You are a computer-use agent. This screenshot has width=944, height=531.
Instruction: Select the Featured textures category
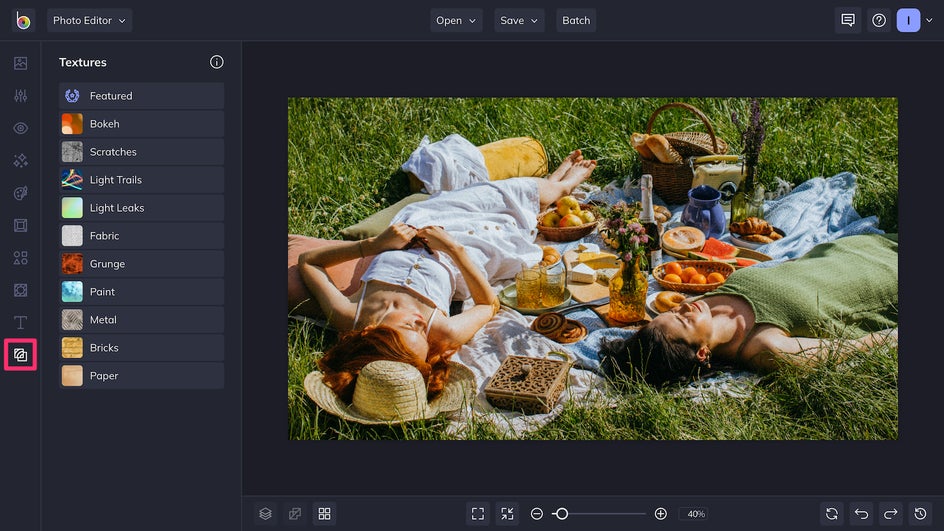pyautogui.click(x=141, y=96)
